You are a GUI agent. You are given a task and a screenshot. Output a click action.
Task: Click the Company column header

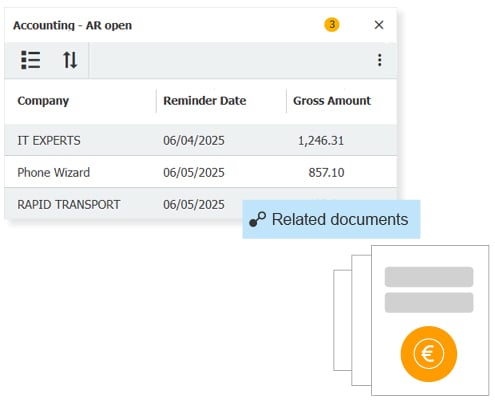coord(43,101)
